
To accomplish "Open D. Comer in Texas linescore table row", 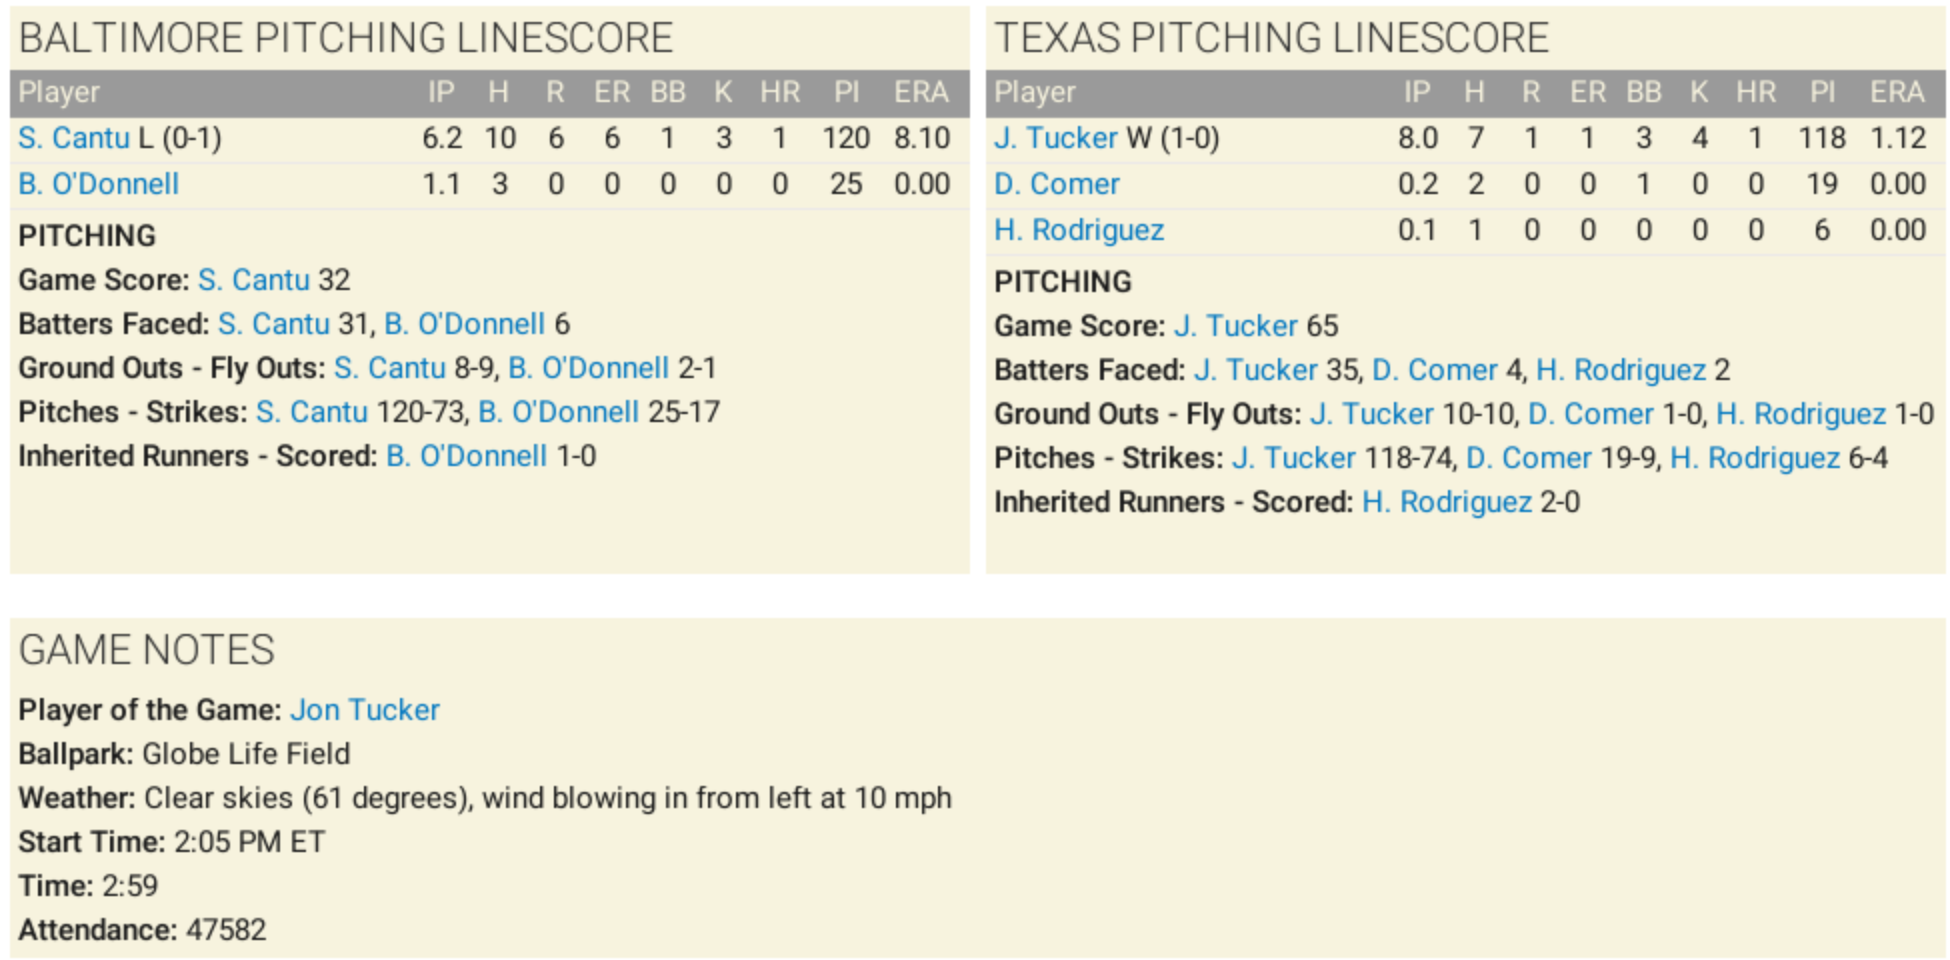I will click(1056, 184).
